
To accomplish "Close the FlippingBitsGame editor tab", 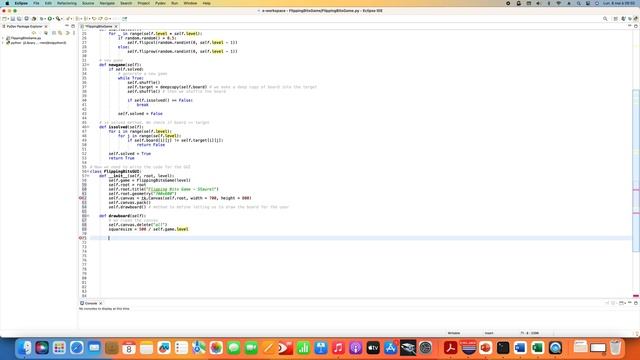I will pyautogui.click(x=116, y=27).
